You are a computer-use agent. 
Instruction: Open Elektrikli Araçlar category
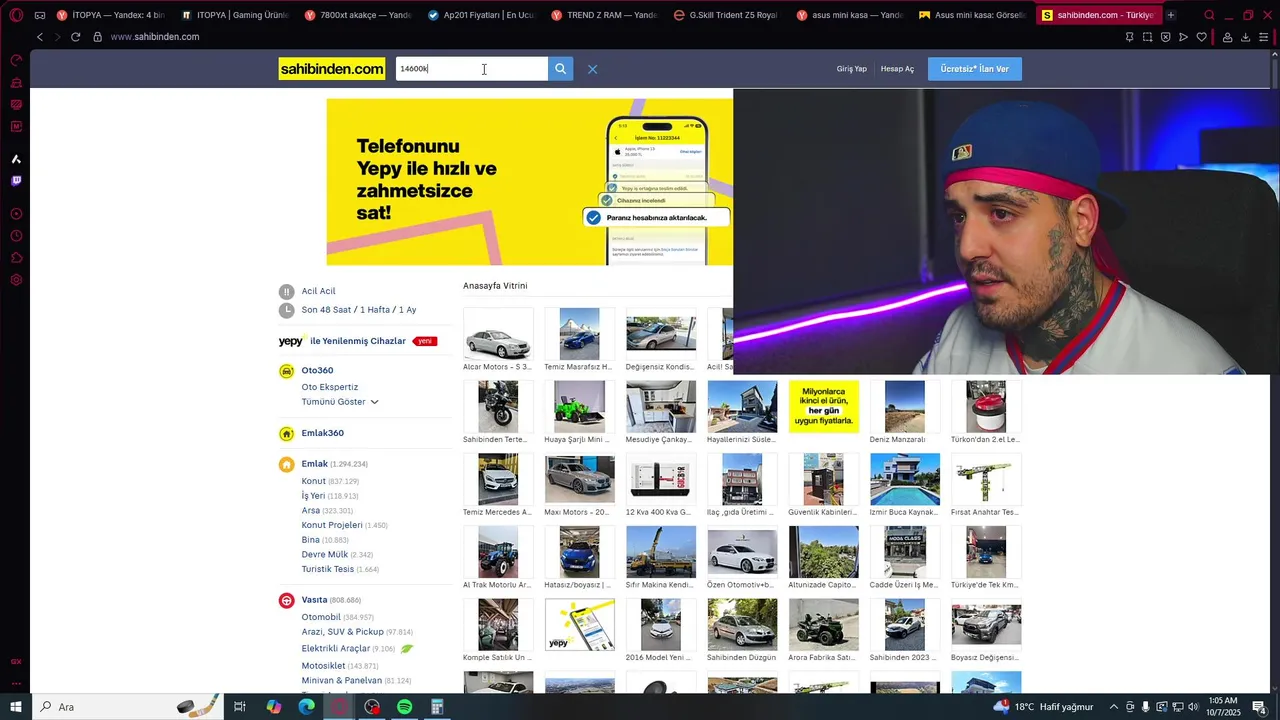pos(336,649)
